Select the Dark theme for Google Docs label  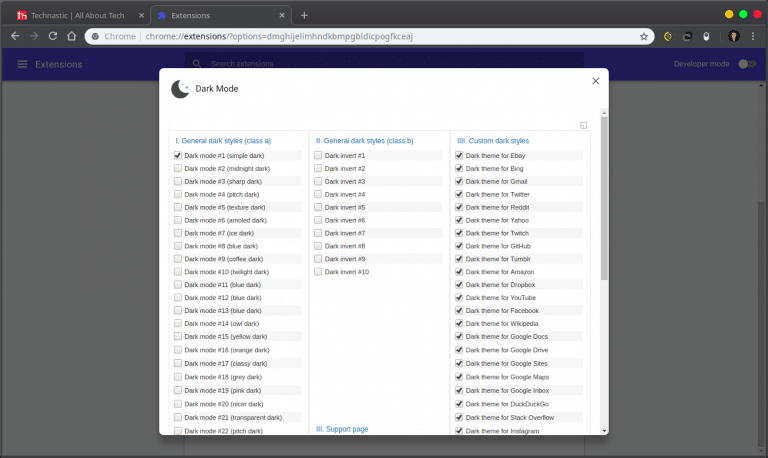coord(506,337)
